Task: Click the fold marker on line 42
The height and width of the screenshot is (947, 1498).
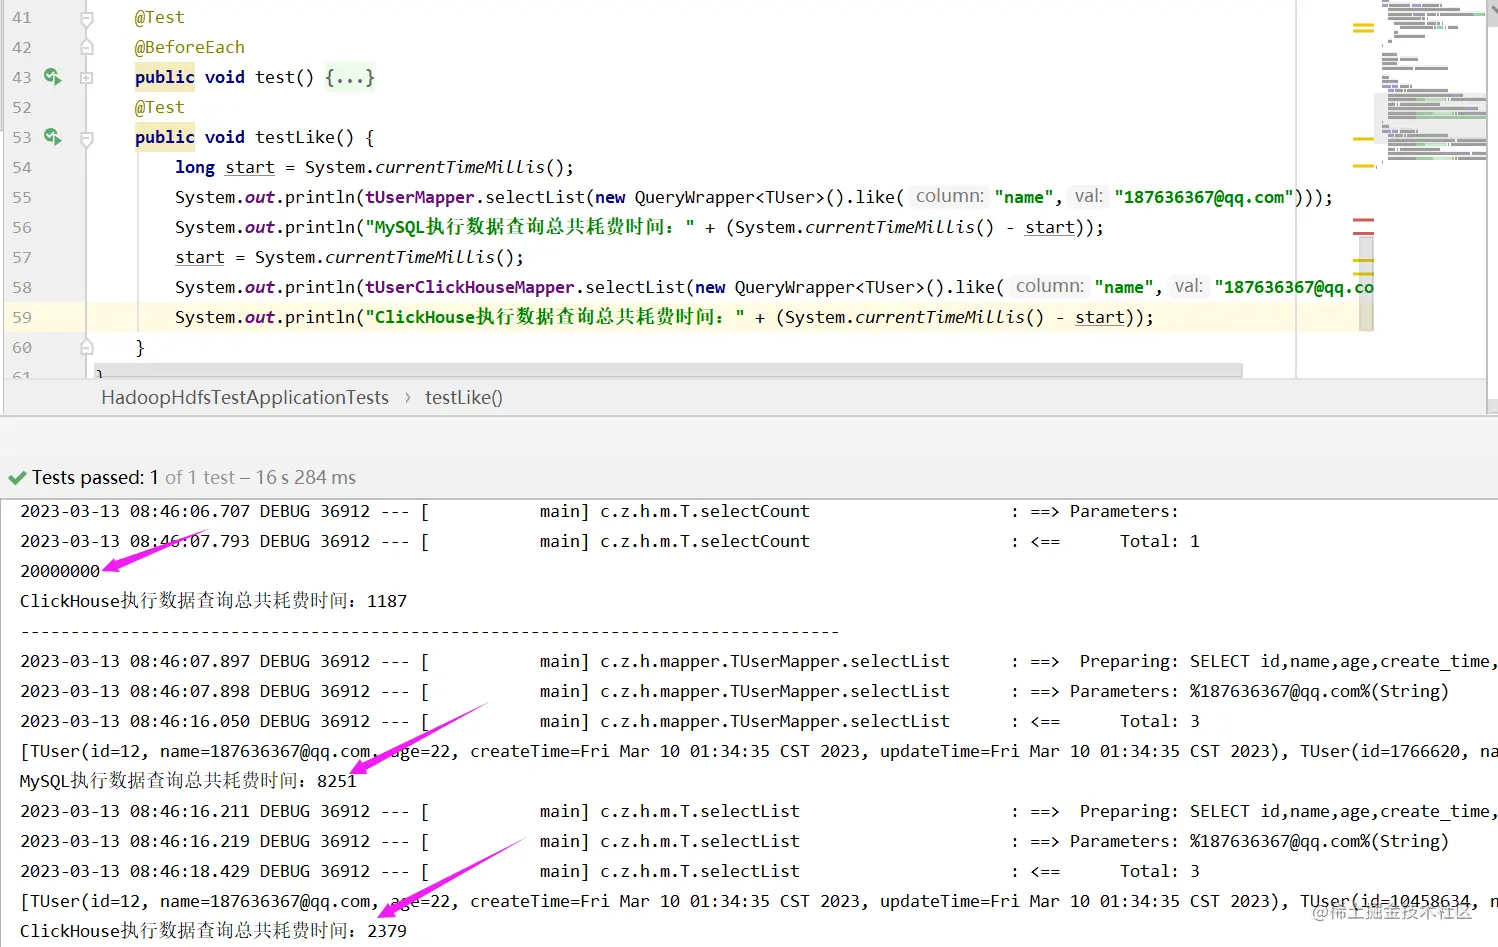Action: click(87, 47)
